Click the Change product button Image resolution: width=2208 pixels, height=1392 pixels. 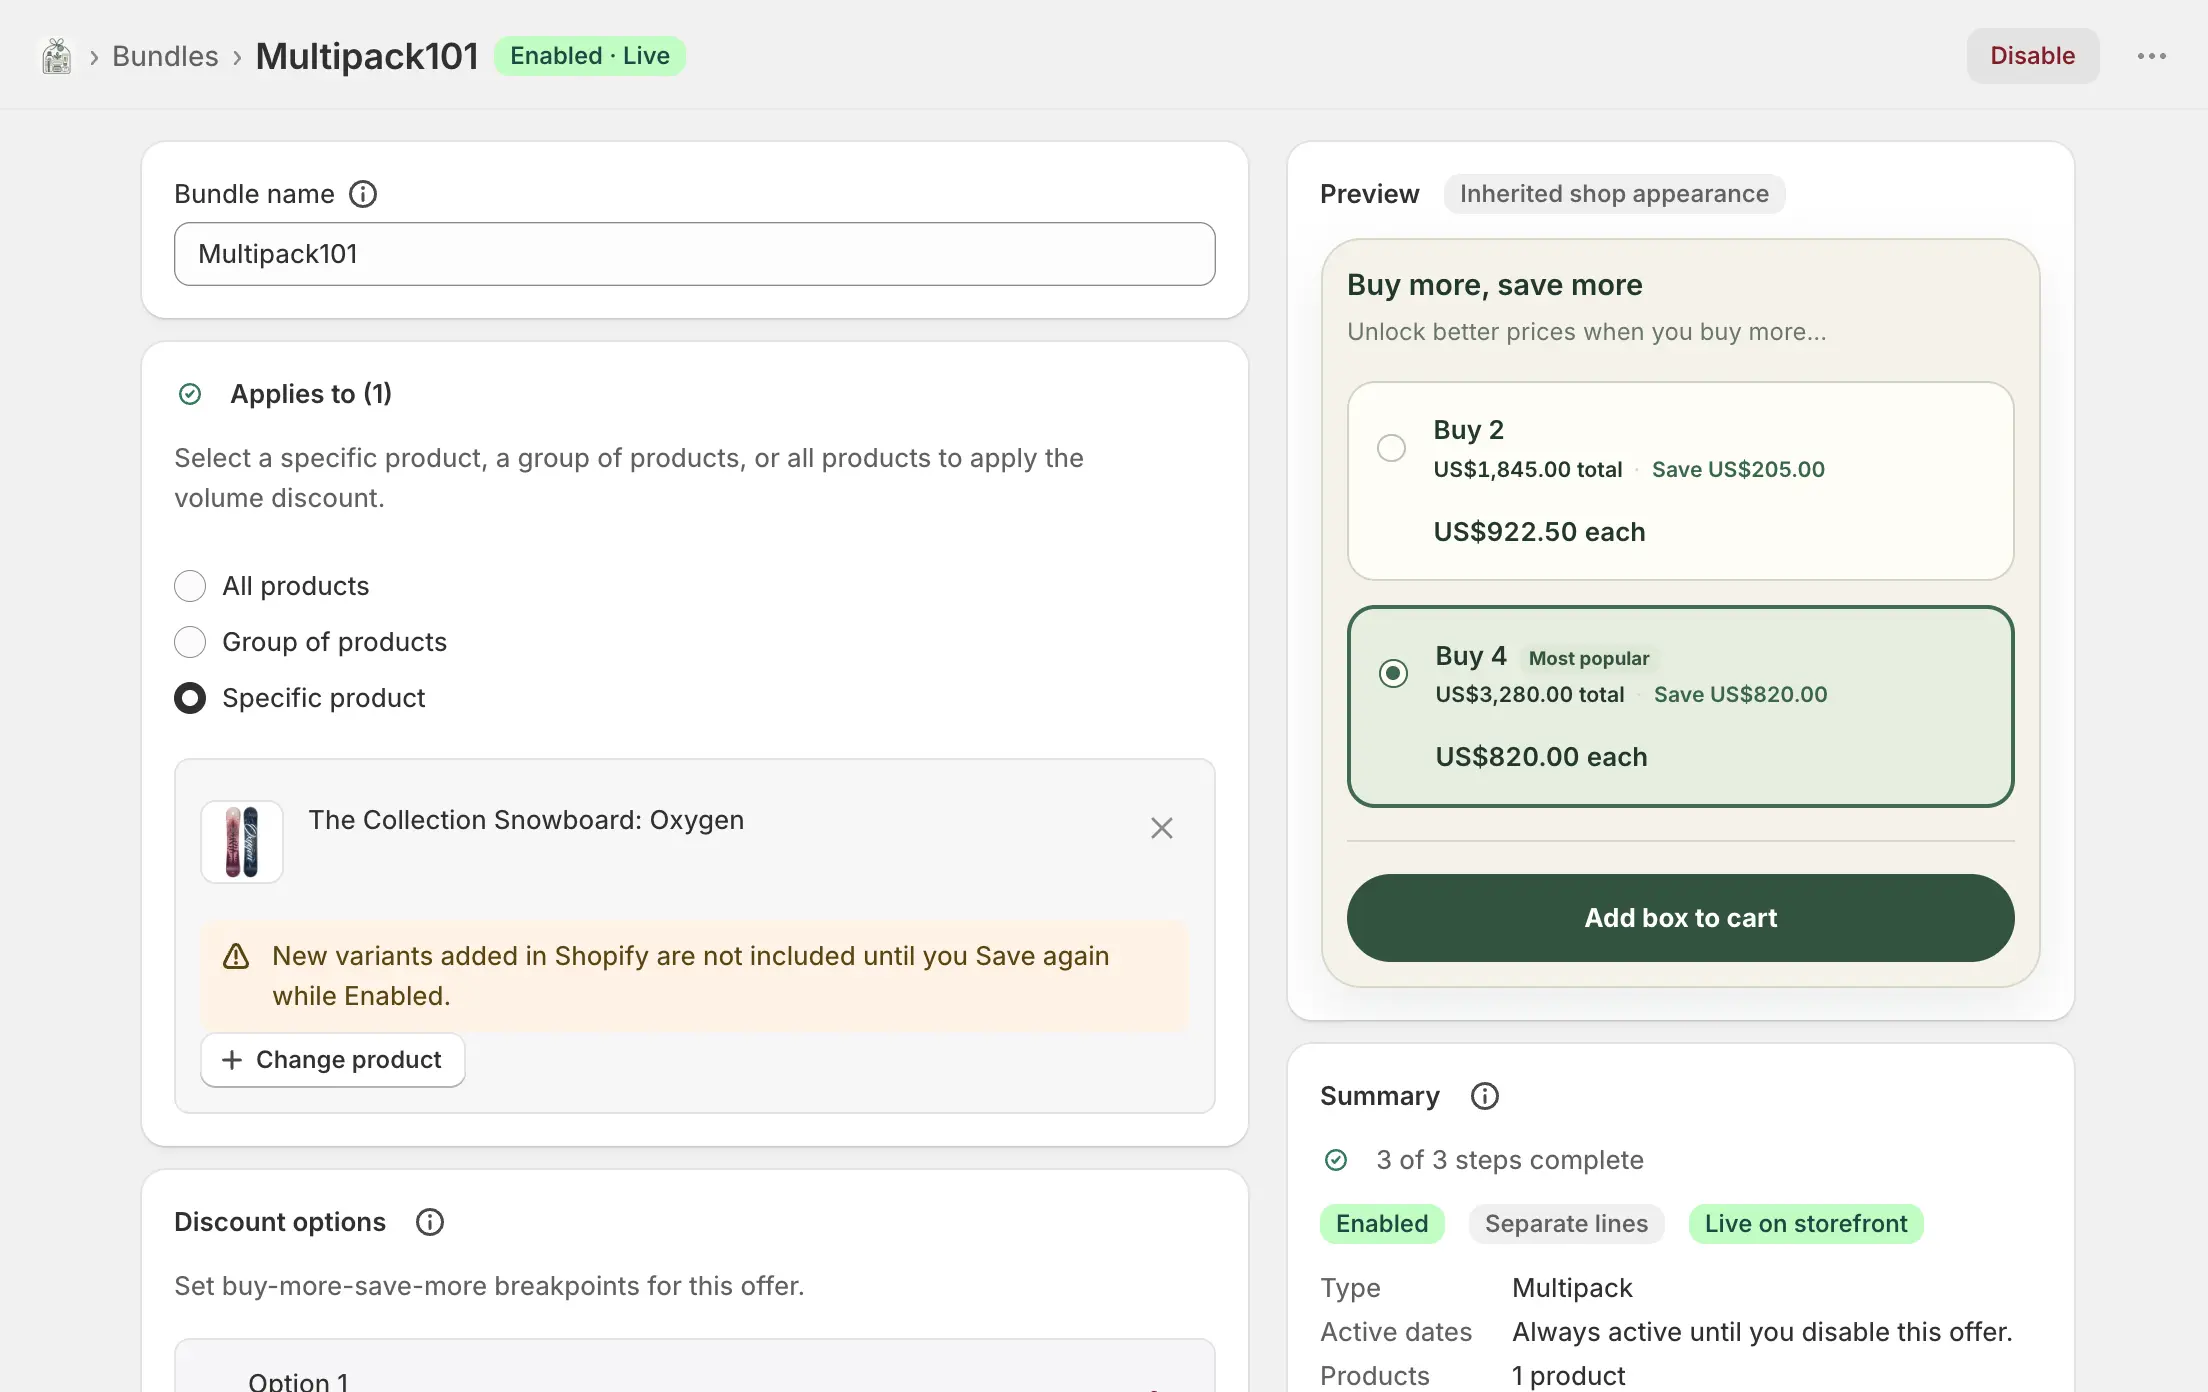(332, 1060)
